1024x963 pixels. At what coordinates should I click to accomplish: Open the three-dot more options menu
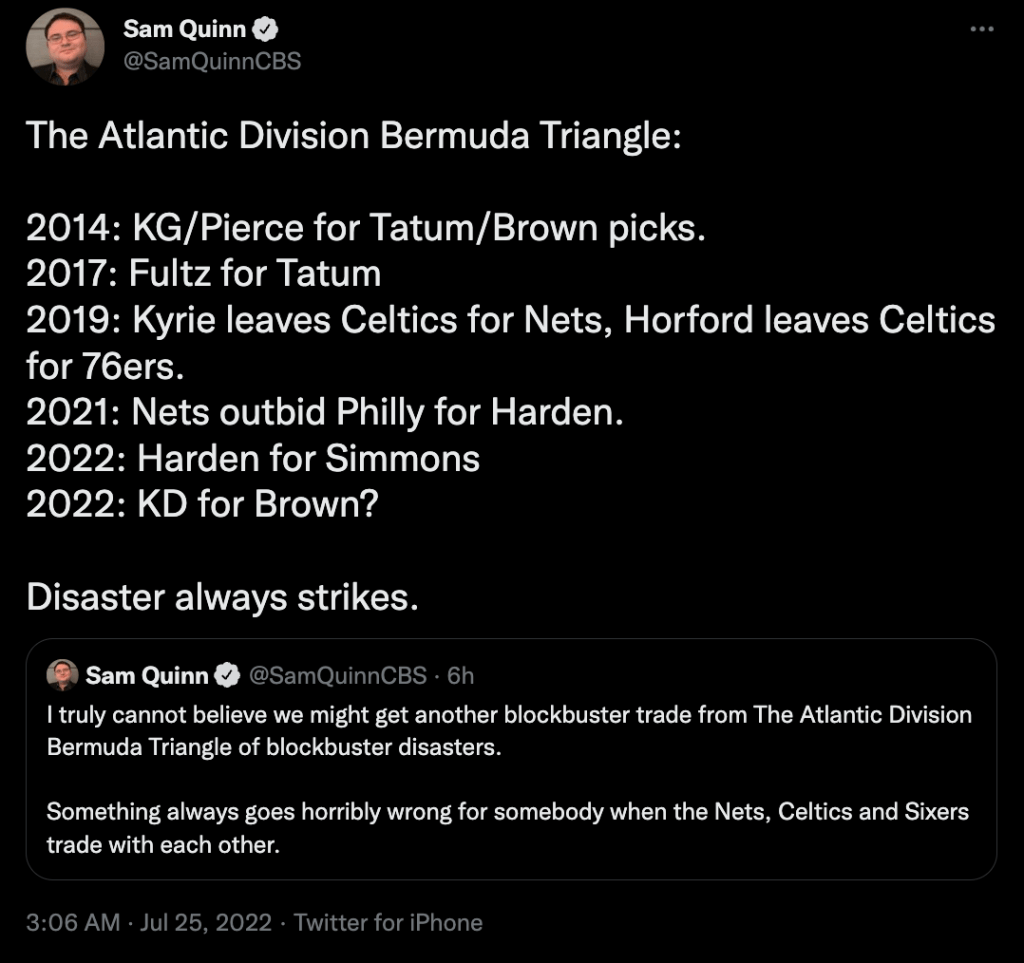pos(983,29)
